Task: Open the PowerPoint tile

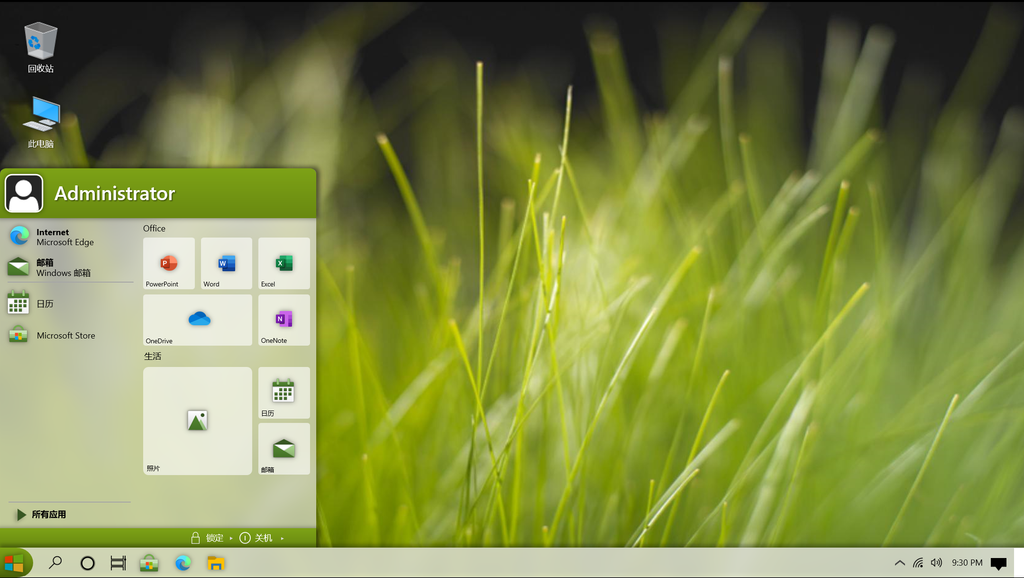Action: 168,263
